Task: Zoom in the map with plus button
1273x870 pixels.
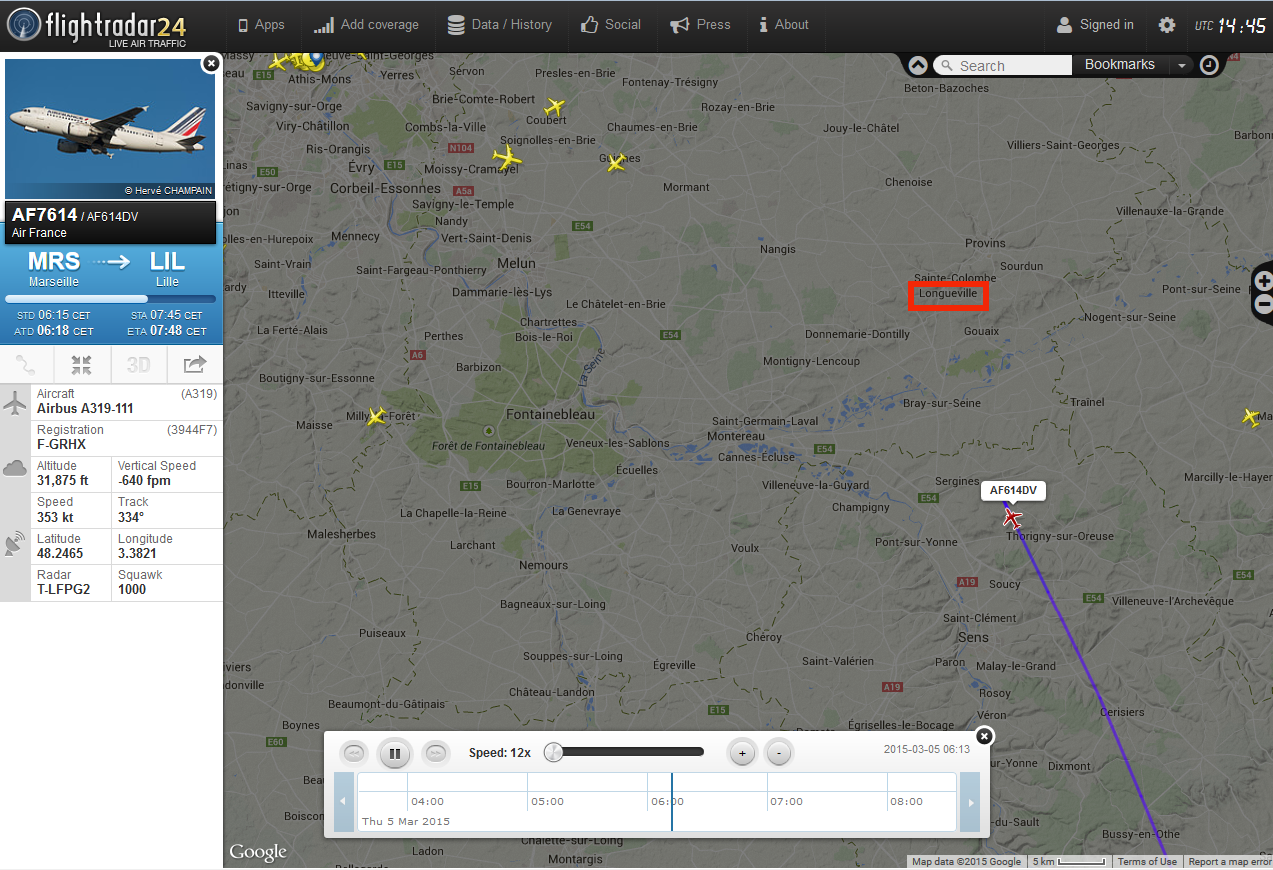Action: (1263, 281)
